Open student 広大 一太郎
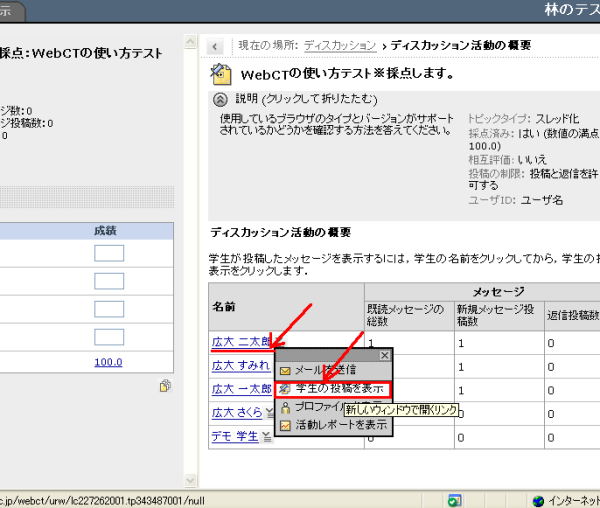Image resolution: width=600 pixels, height=508 pixels. [x=241, y=389]
